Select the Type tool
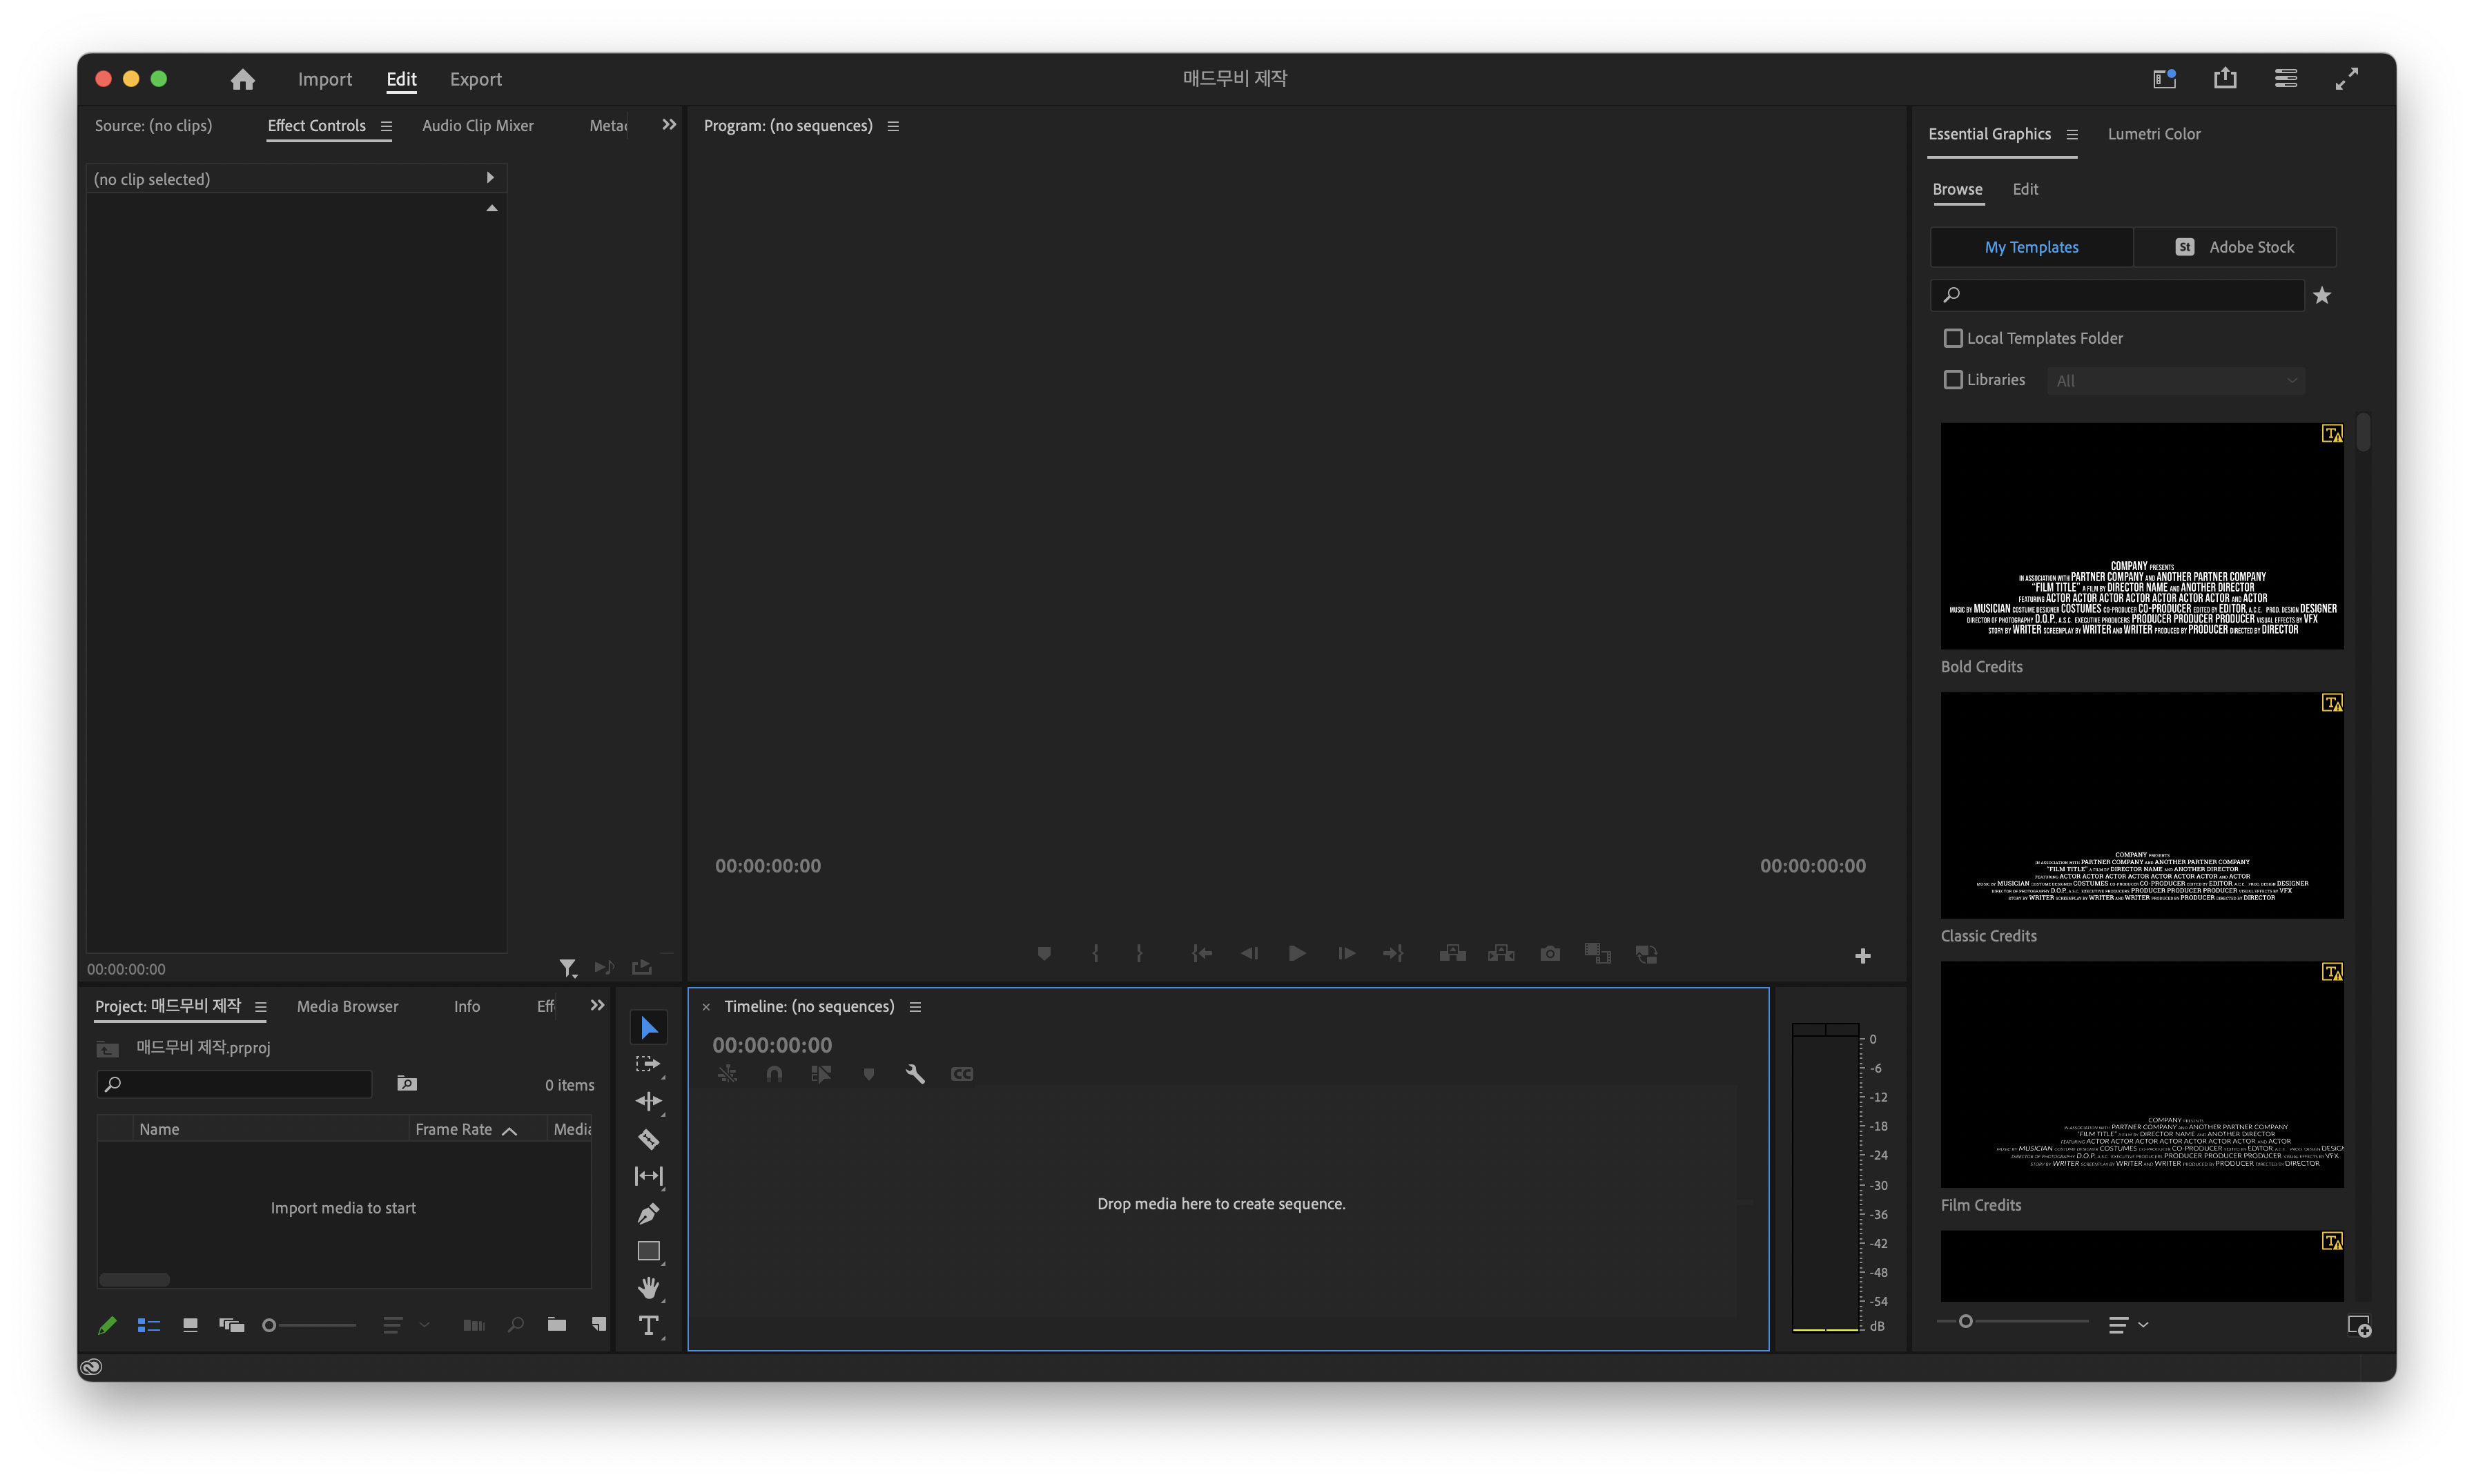The height and width of the screenshot is (1484, 2474). (648, 1326)
